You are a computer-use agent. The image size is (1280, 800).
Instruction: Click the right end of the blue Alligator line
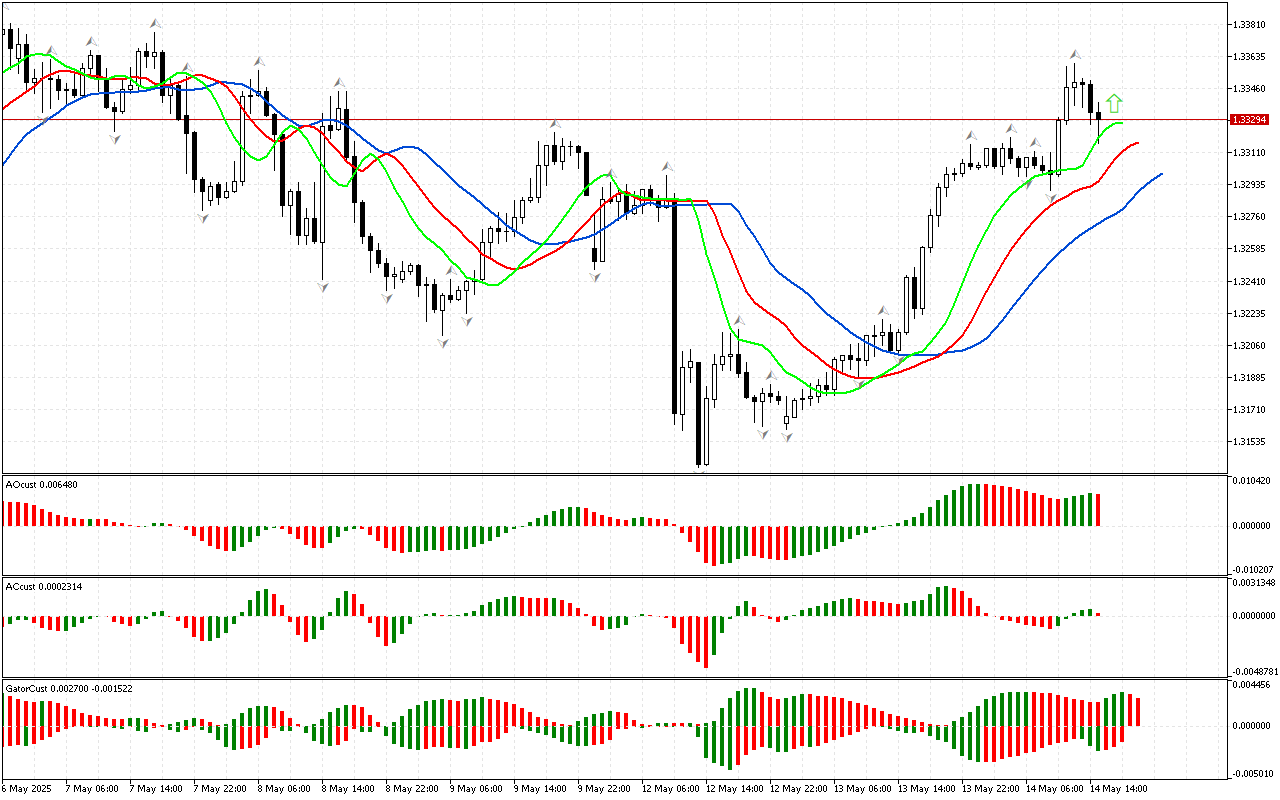[x=1160, y=174]
